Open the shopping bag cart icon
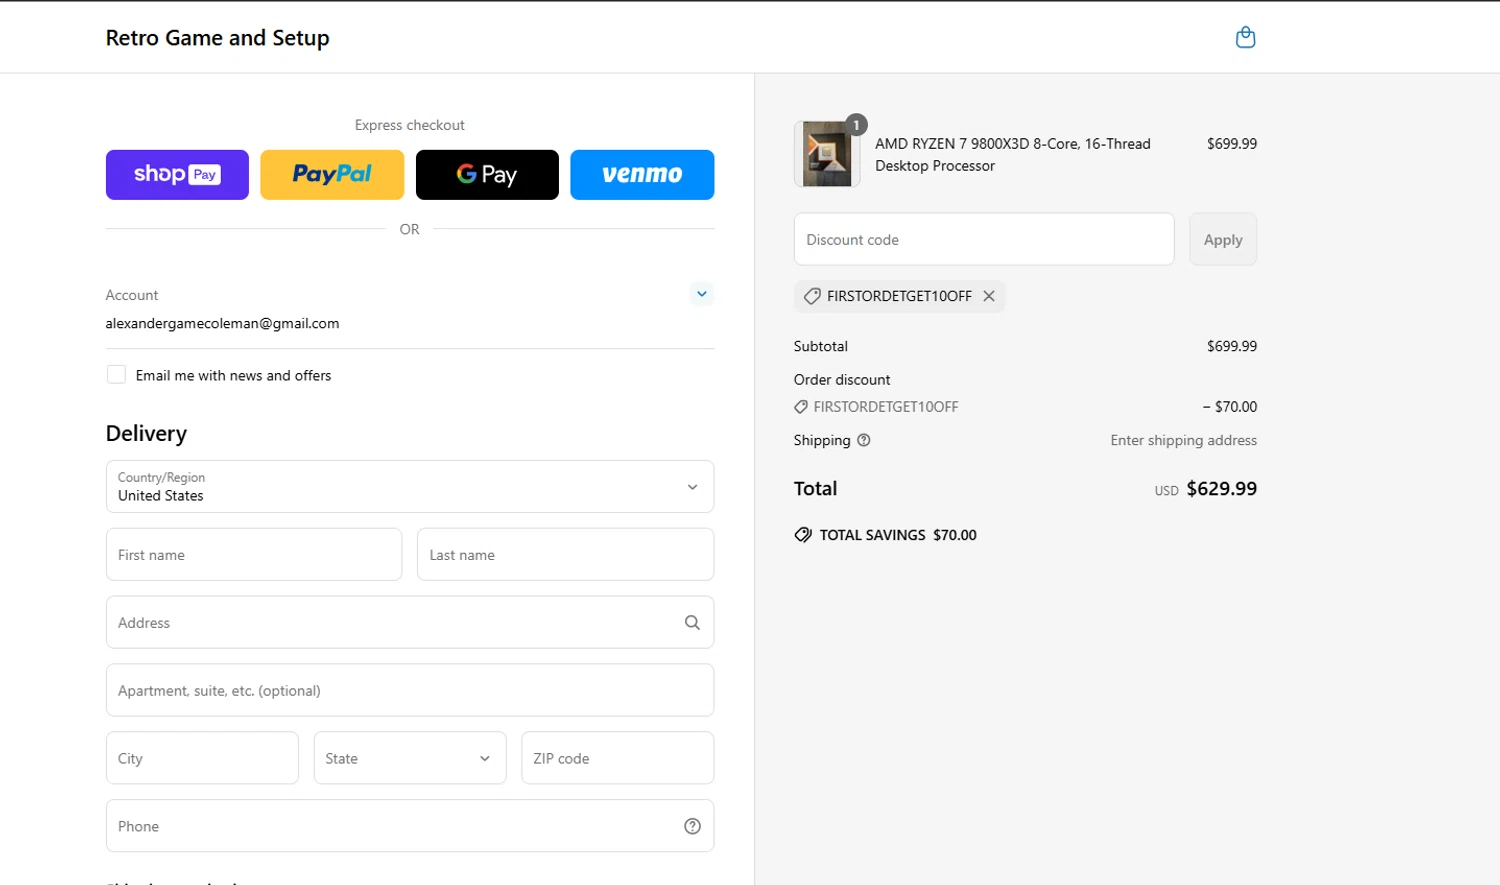This screenshot has width=1500, height=885. pos(1245,37)
